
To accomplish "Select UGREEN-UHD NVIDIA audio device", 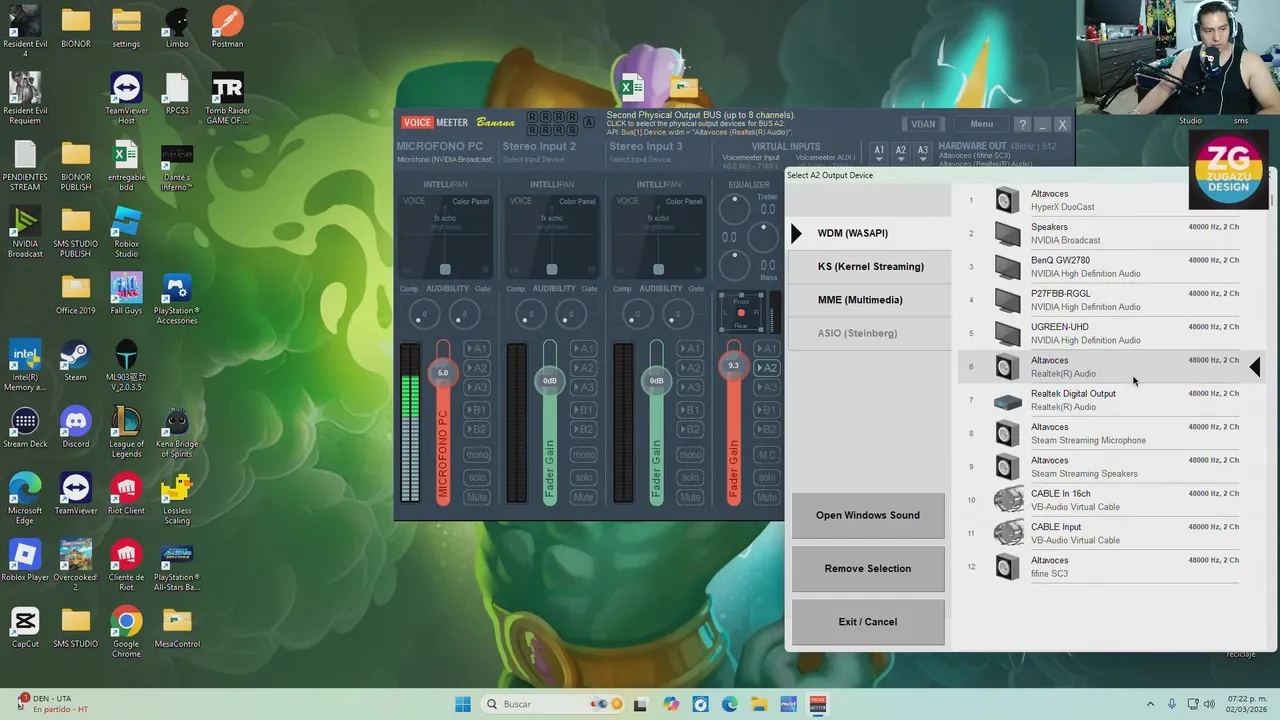I will tap(1098, 333).
